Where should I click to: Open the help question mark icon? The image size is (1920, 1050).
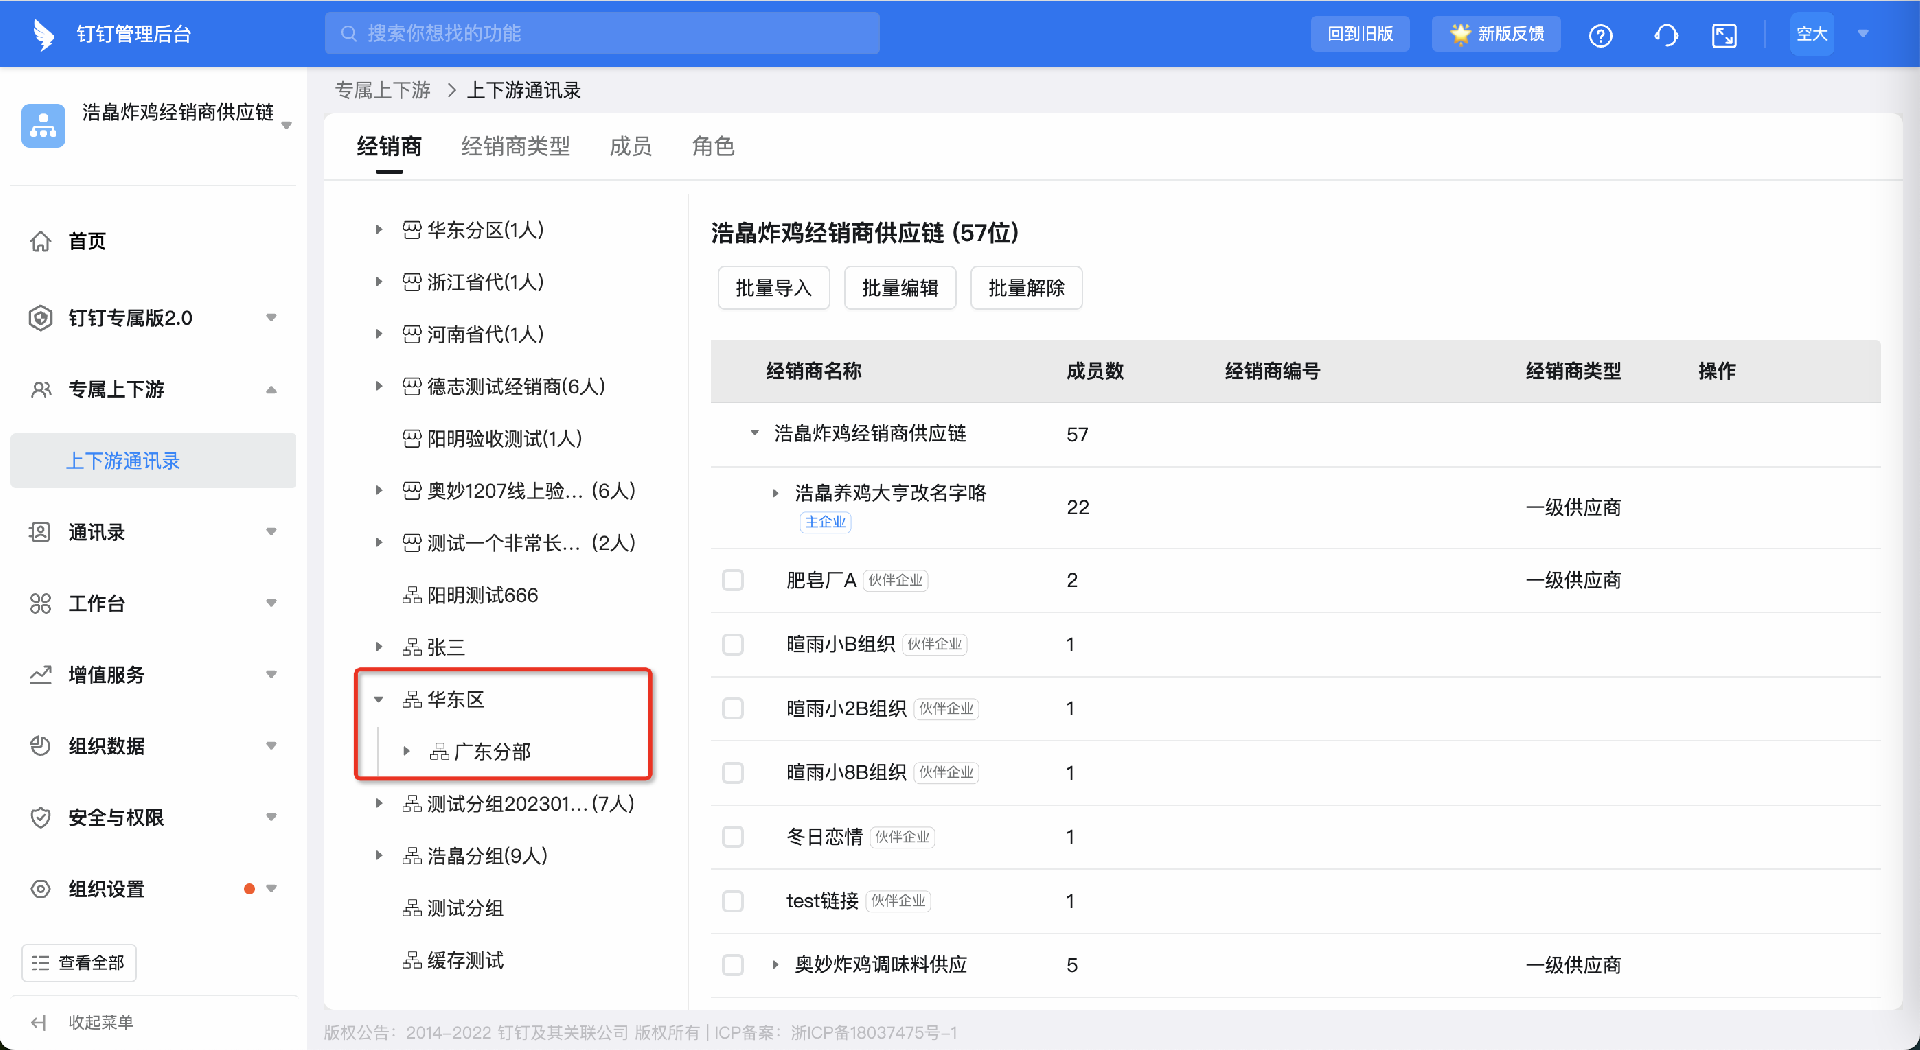pos(1600,35)
